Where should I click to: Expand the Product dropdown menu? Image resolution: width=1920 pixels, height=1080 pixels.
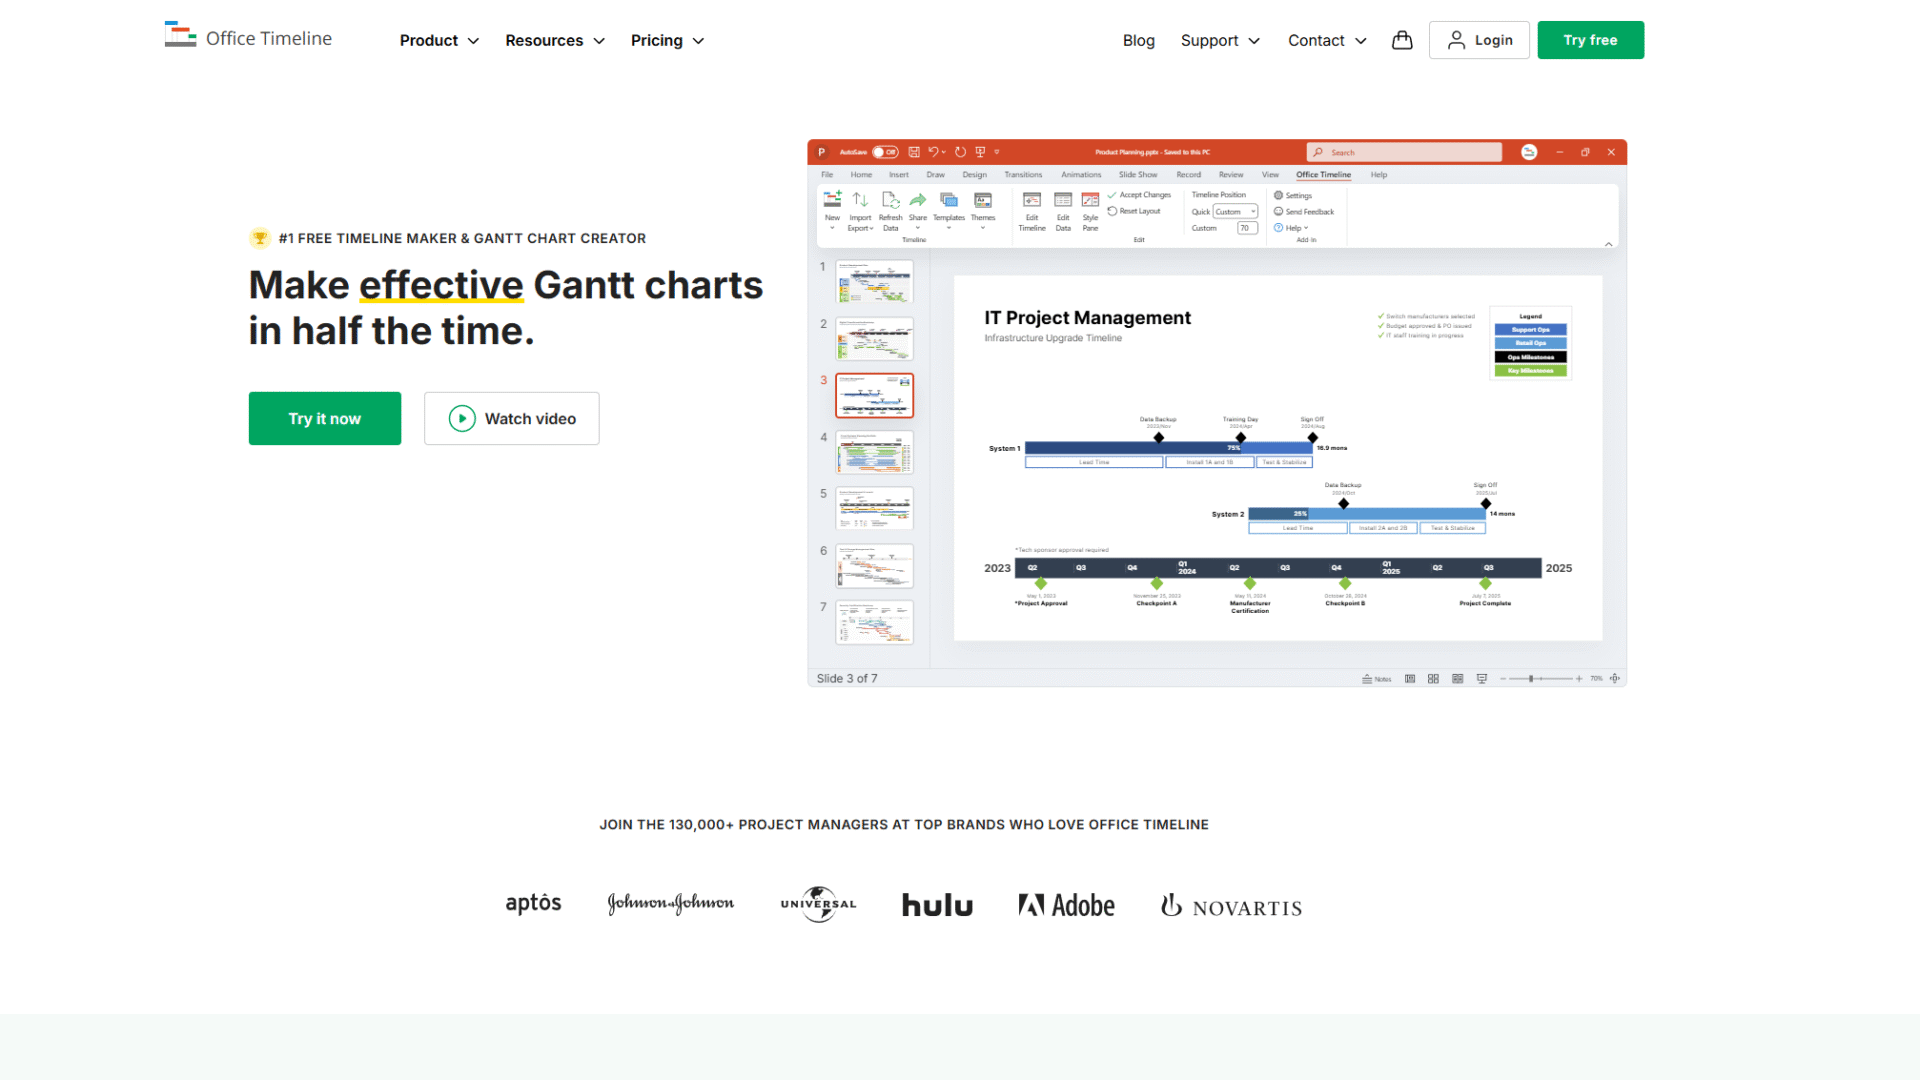[x=439, y=40]
